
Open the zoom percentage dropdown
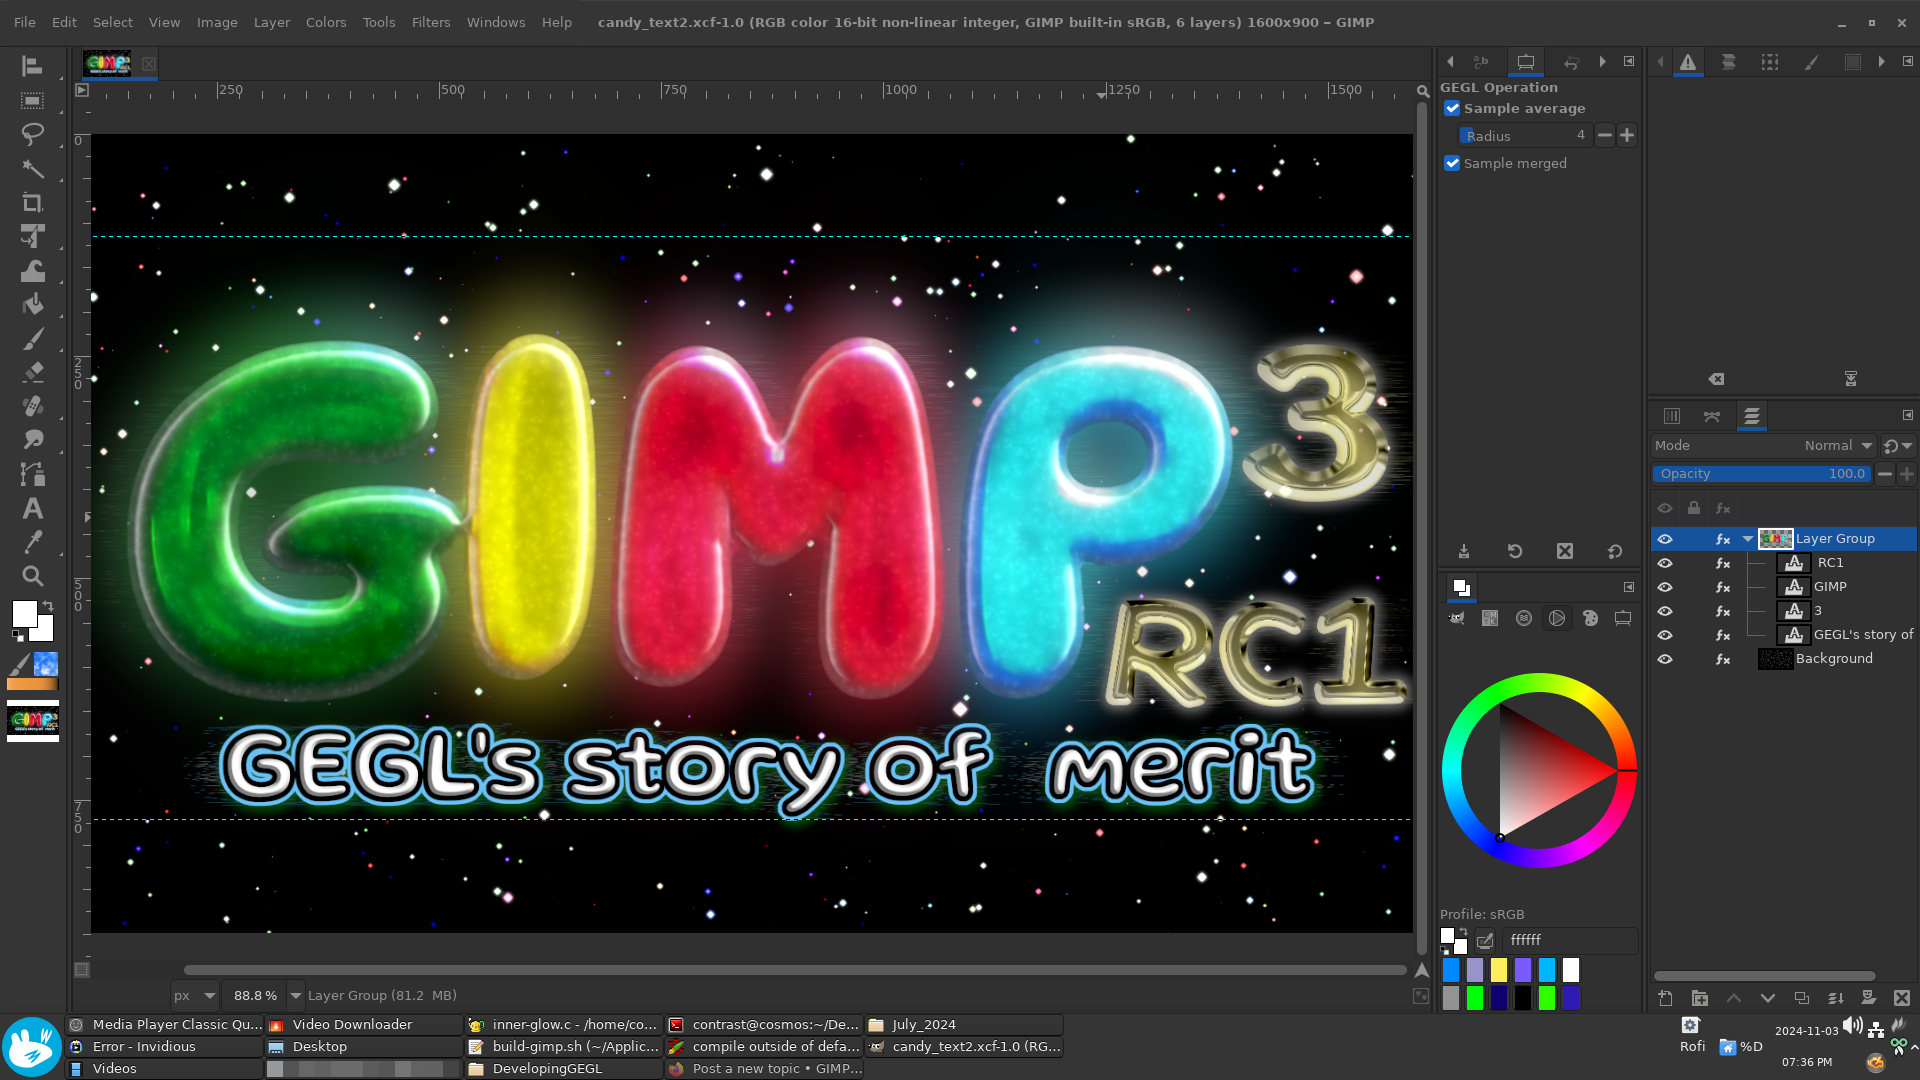[x=295, y=995]
